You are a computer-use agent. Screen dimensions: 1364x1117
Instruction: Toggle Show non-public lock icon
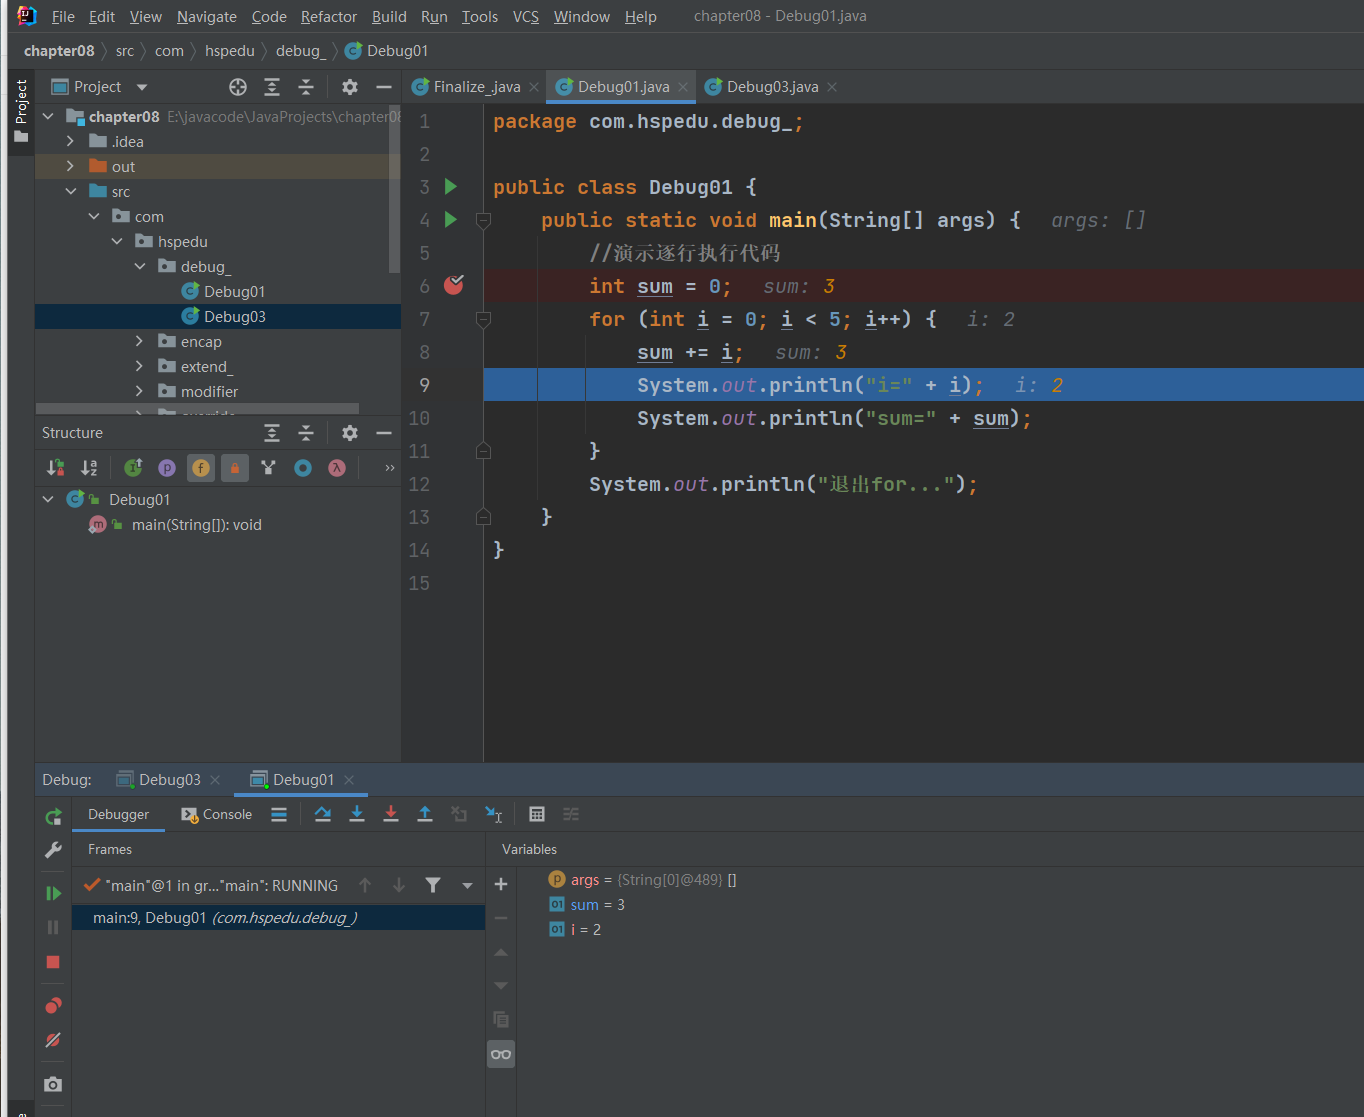click(x=235, y=467)
